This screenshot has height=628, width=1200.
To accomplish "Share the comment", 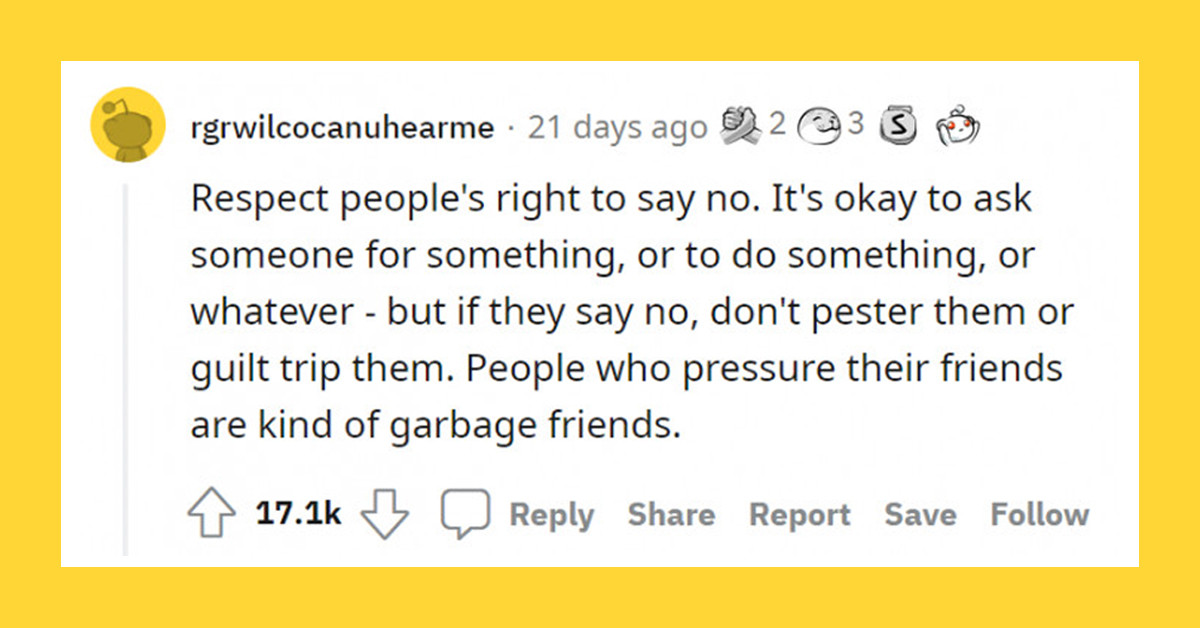I will click(671, 514).
